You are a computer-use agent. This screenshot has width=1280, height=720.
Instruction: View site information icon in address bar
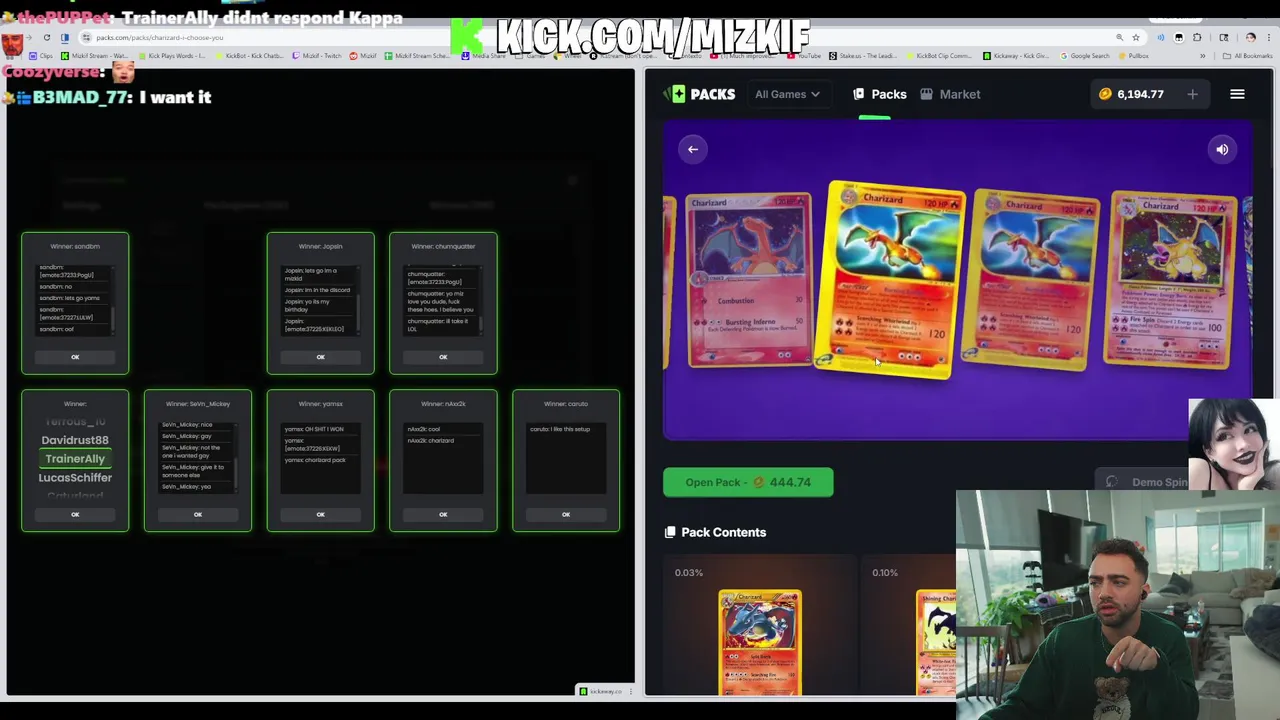(x=86, y=38)
